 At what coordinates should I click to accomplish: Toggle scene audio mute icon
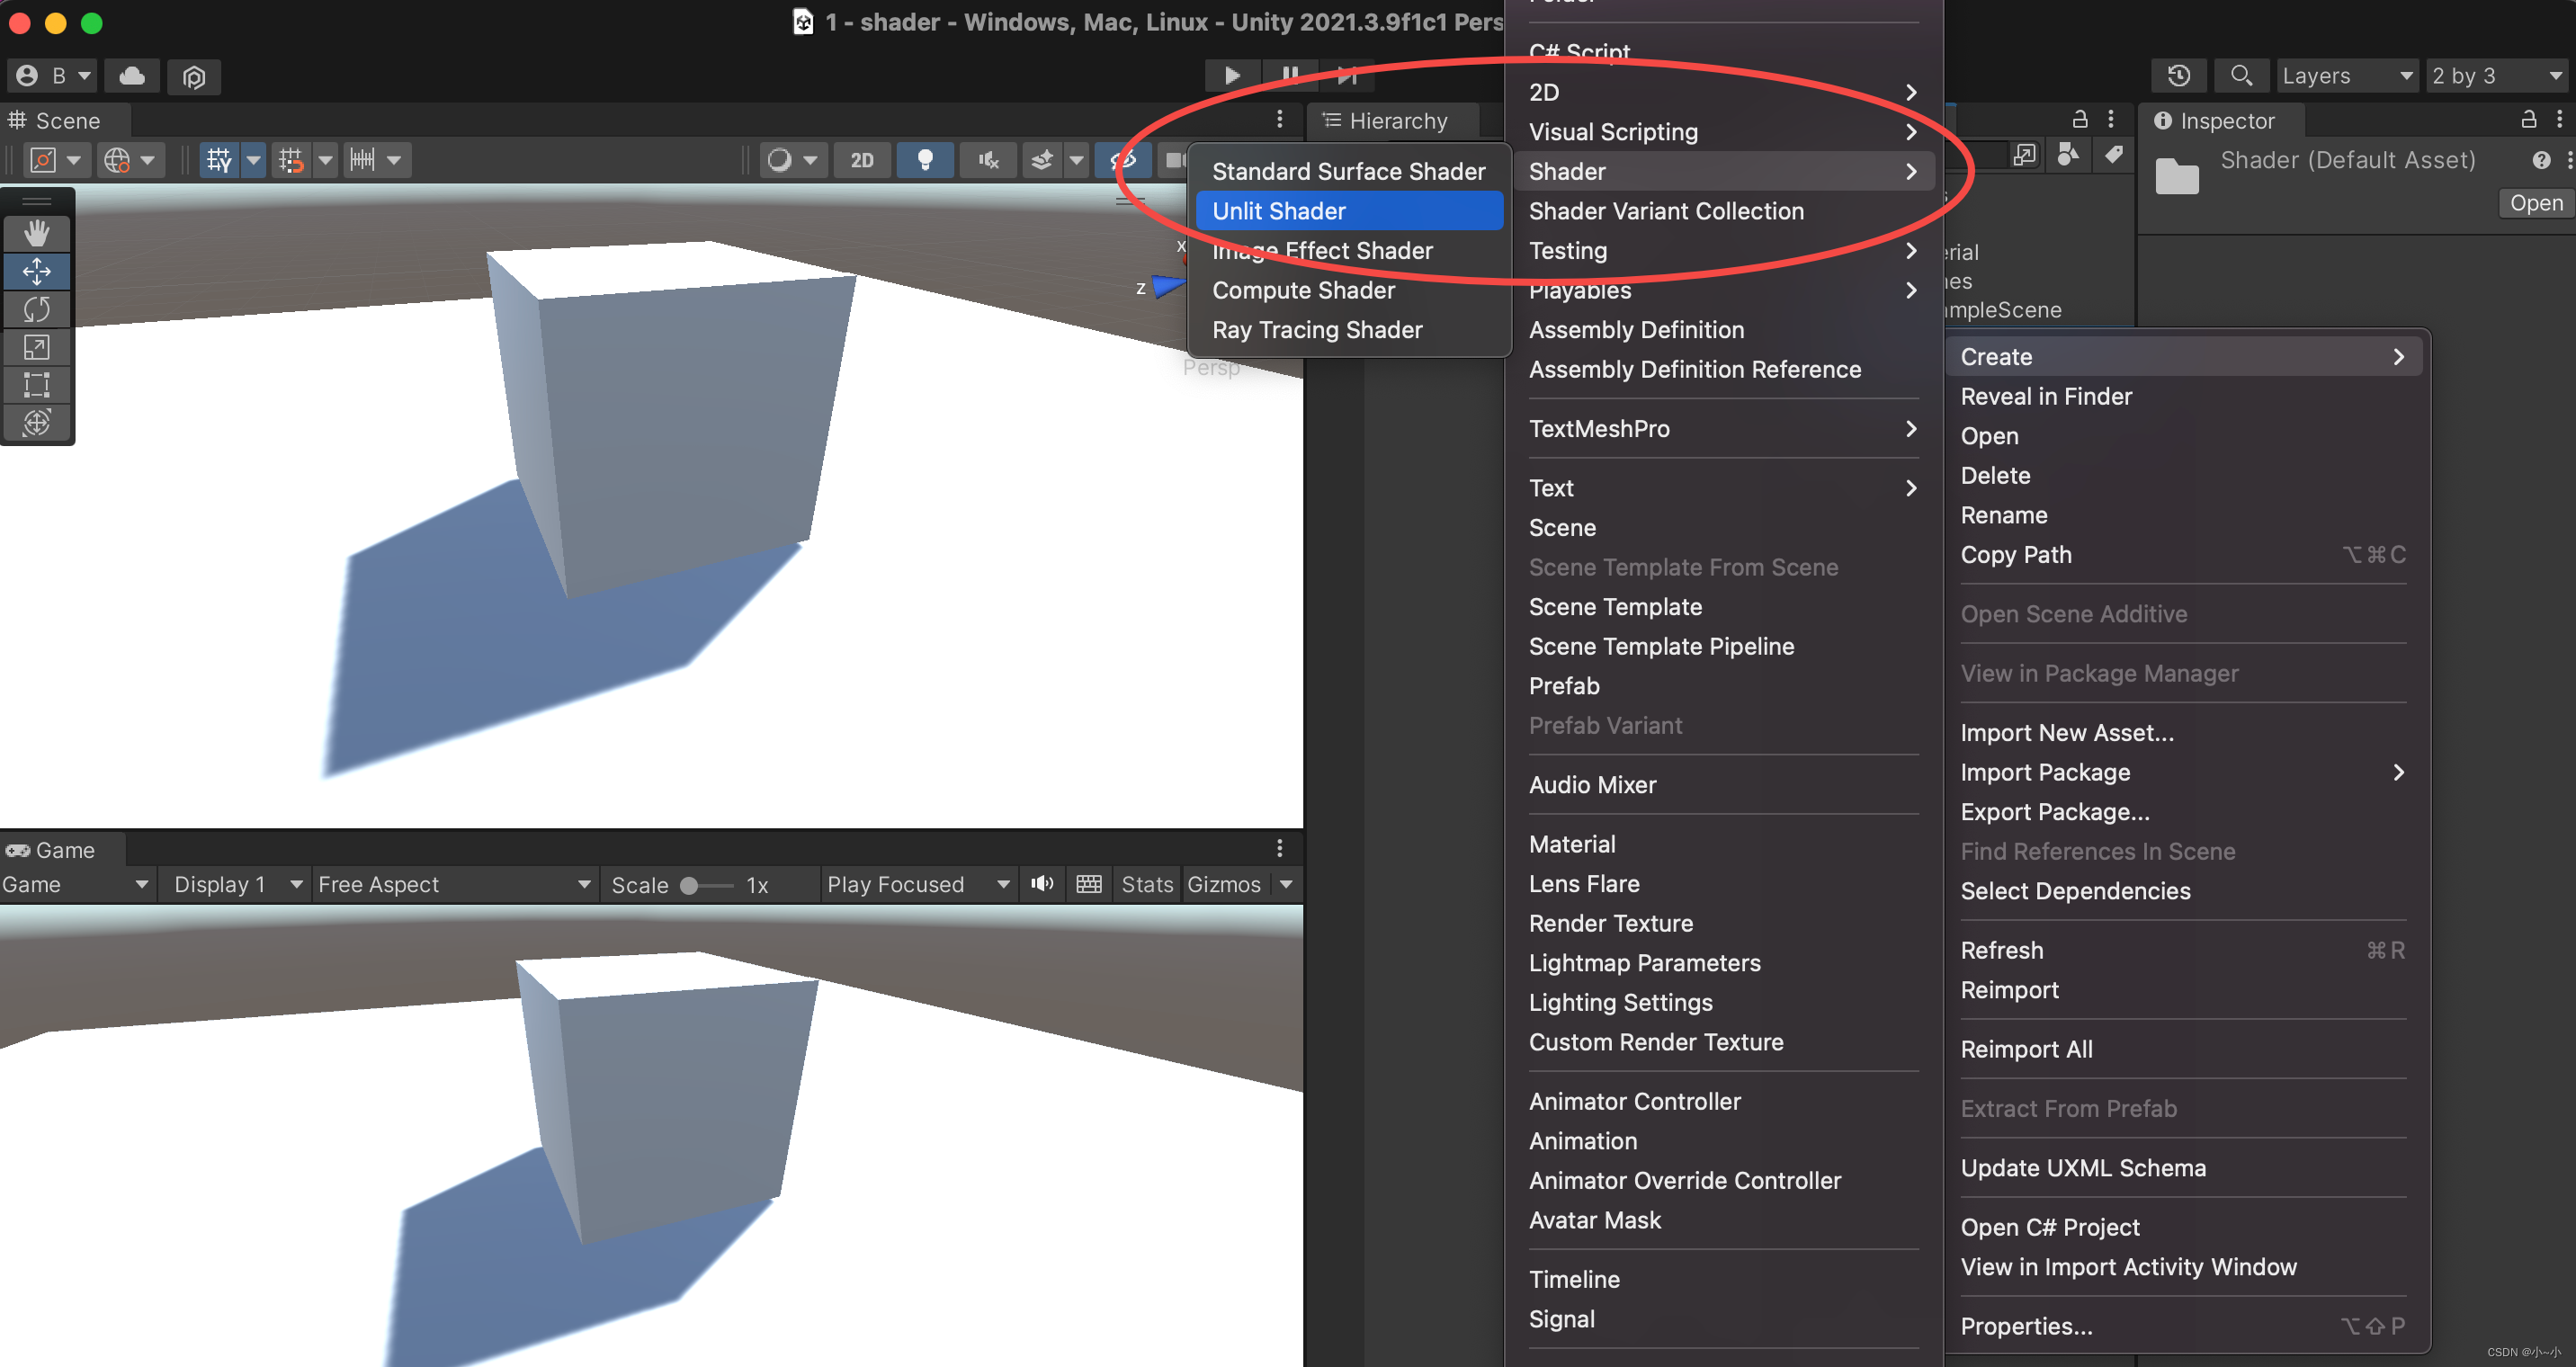pyautogui.click(x=988, y=159)
